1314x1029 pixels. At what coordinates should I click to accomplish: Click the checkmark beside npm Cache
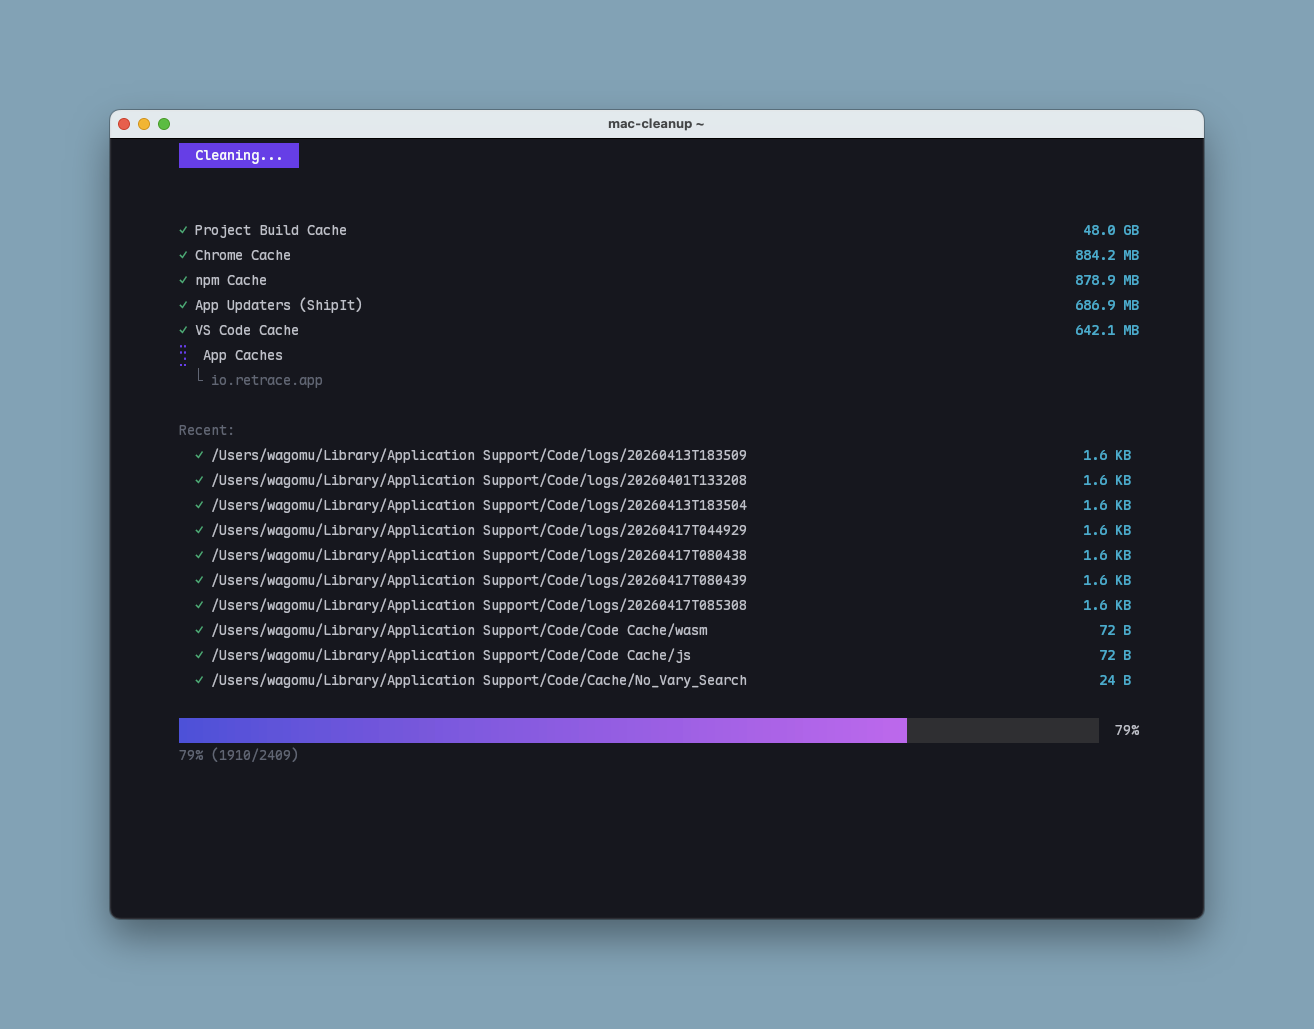click(183, 280)
